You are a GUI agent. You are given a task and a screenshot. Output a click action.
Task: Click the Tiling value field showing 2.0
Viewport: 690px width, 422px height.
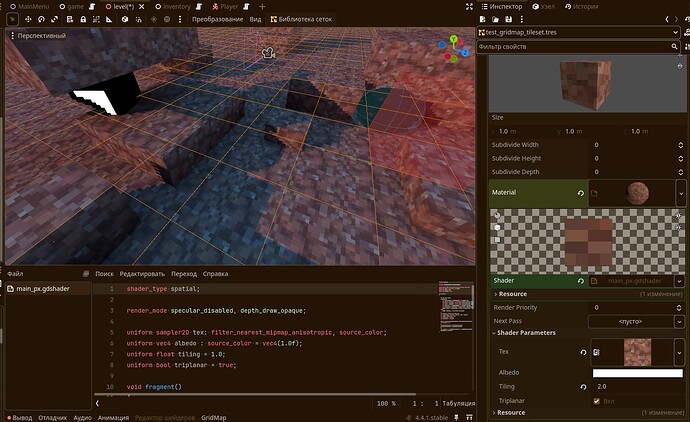coord(638,387)
